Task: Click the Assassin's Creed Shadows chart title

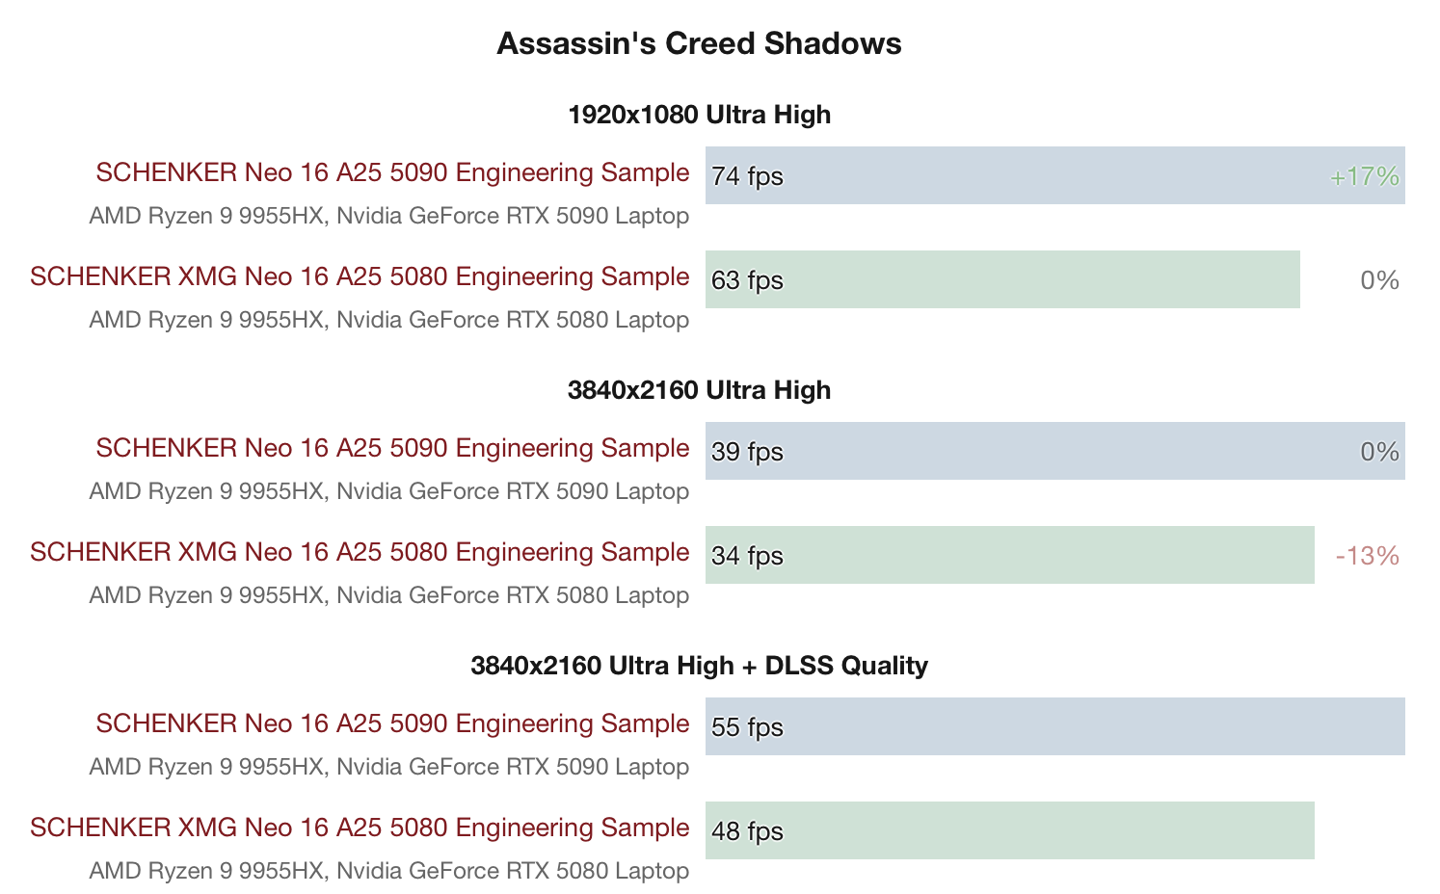Action: click(699, 44)
